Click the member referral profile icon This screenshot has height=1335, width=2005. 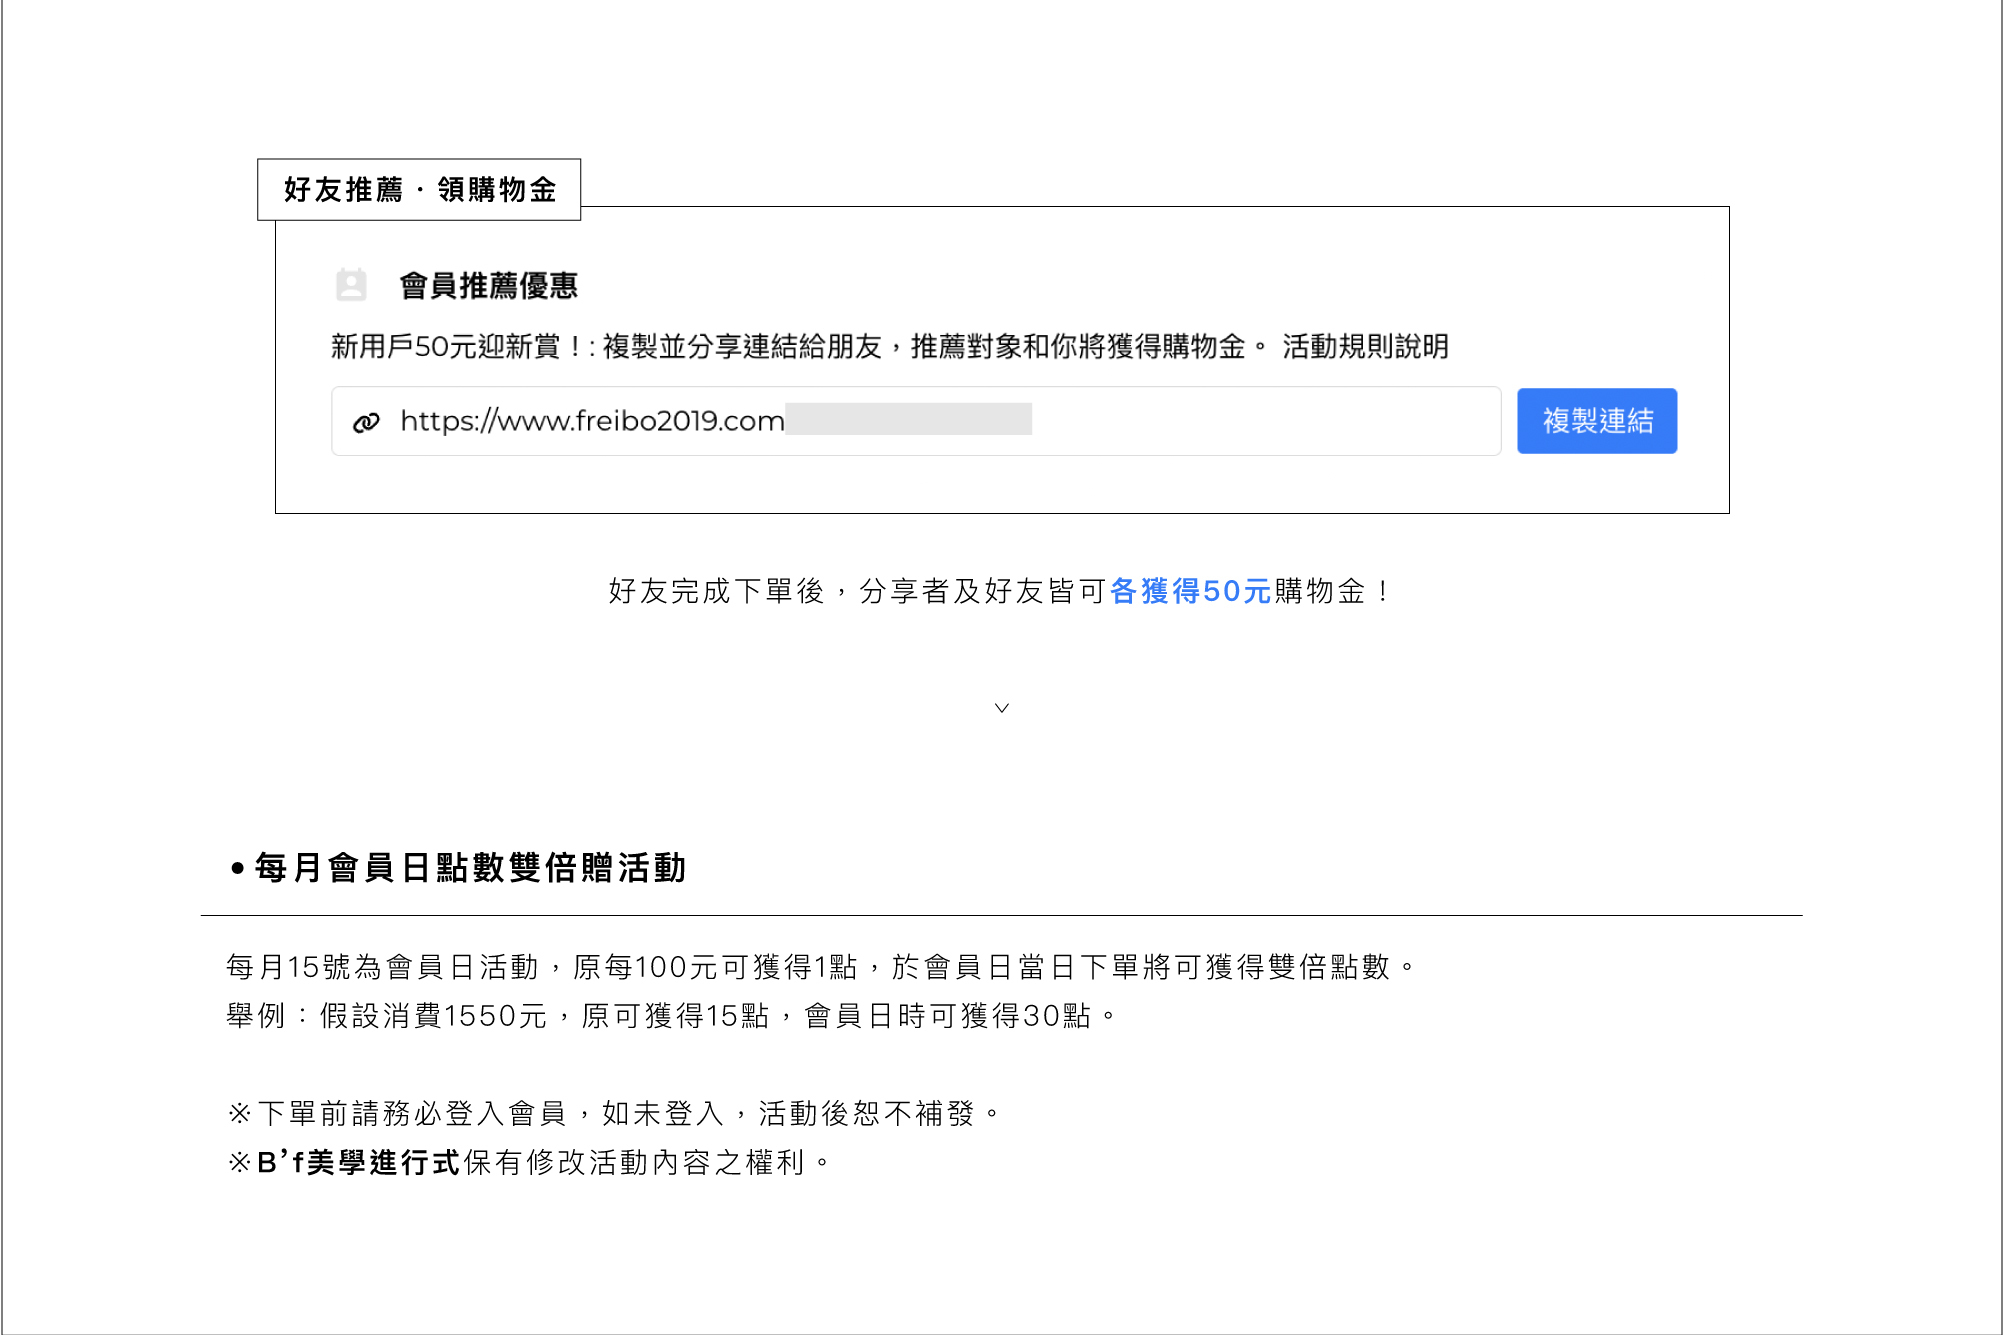coord(351,285)
